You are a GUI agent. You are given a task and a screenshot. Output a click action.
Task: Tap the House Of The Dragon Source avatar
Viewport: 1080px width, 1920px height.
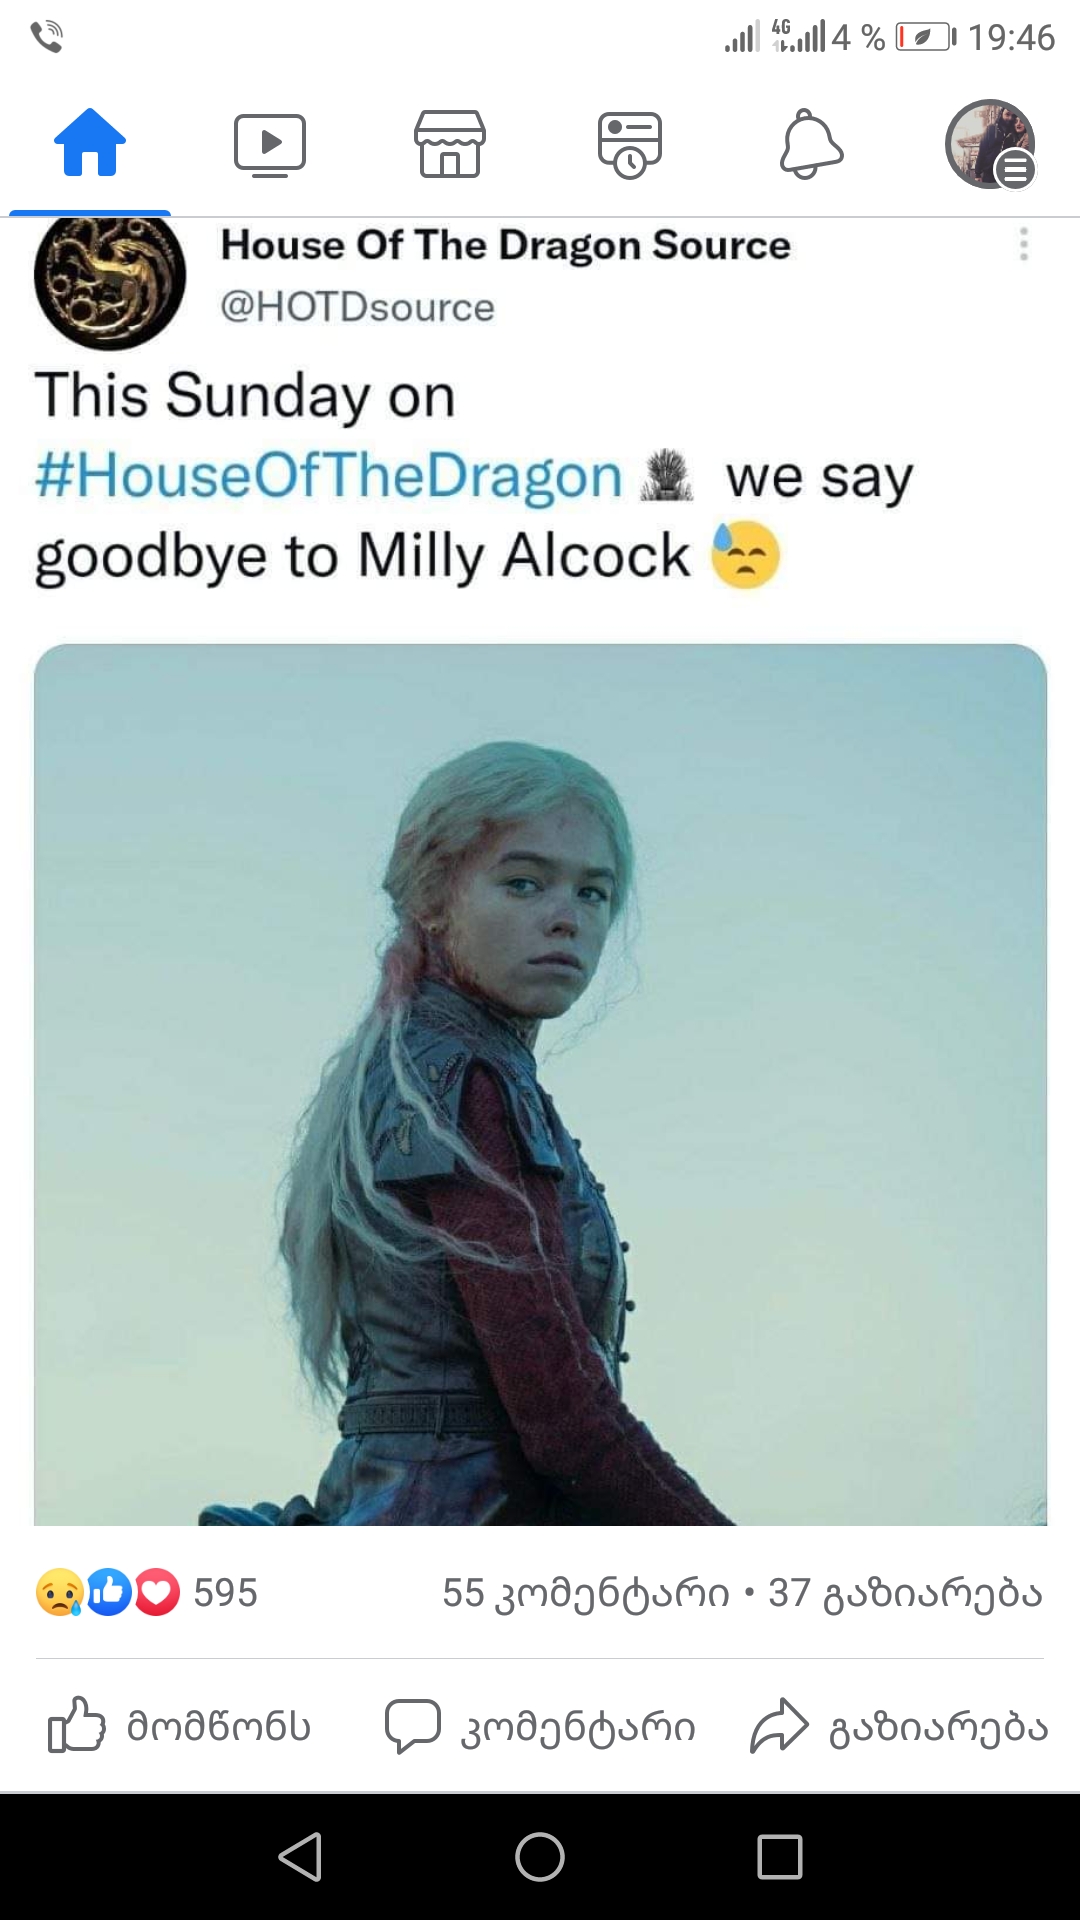[110, 280]
